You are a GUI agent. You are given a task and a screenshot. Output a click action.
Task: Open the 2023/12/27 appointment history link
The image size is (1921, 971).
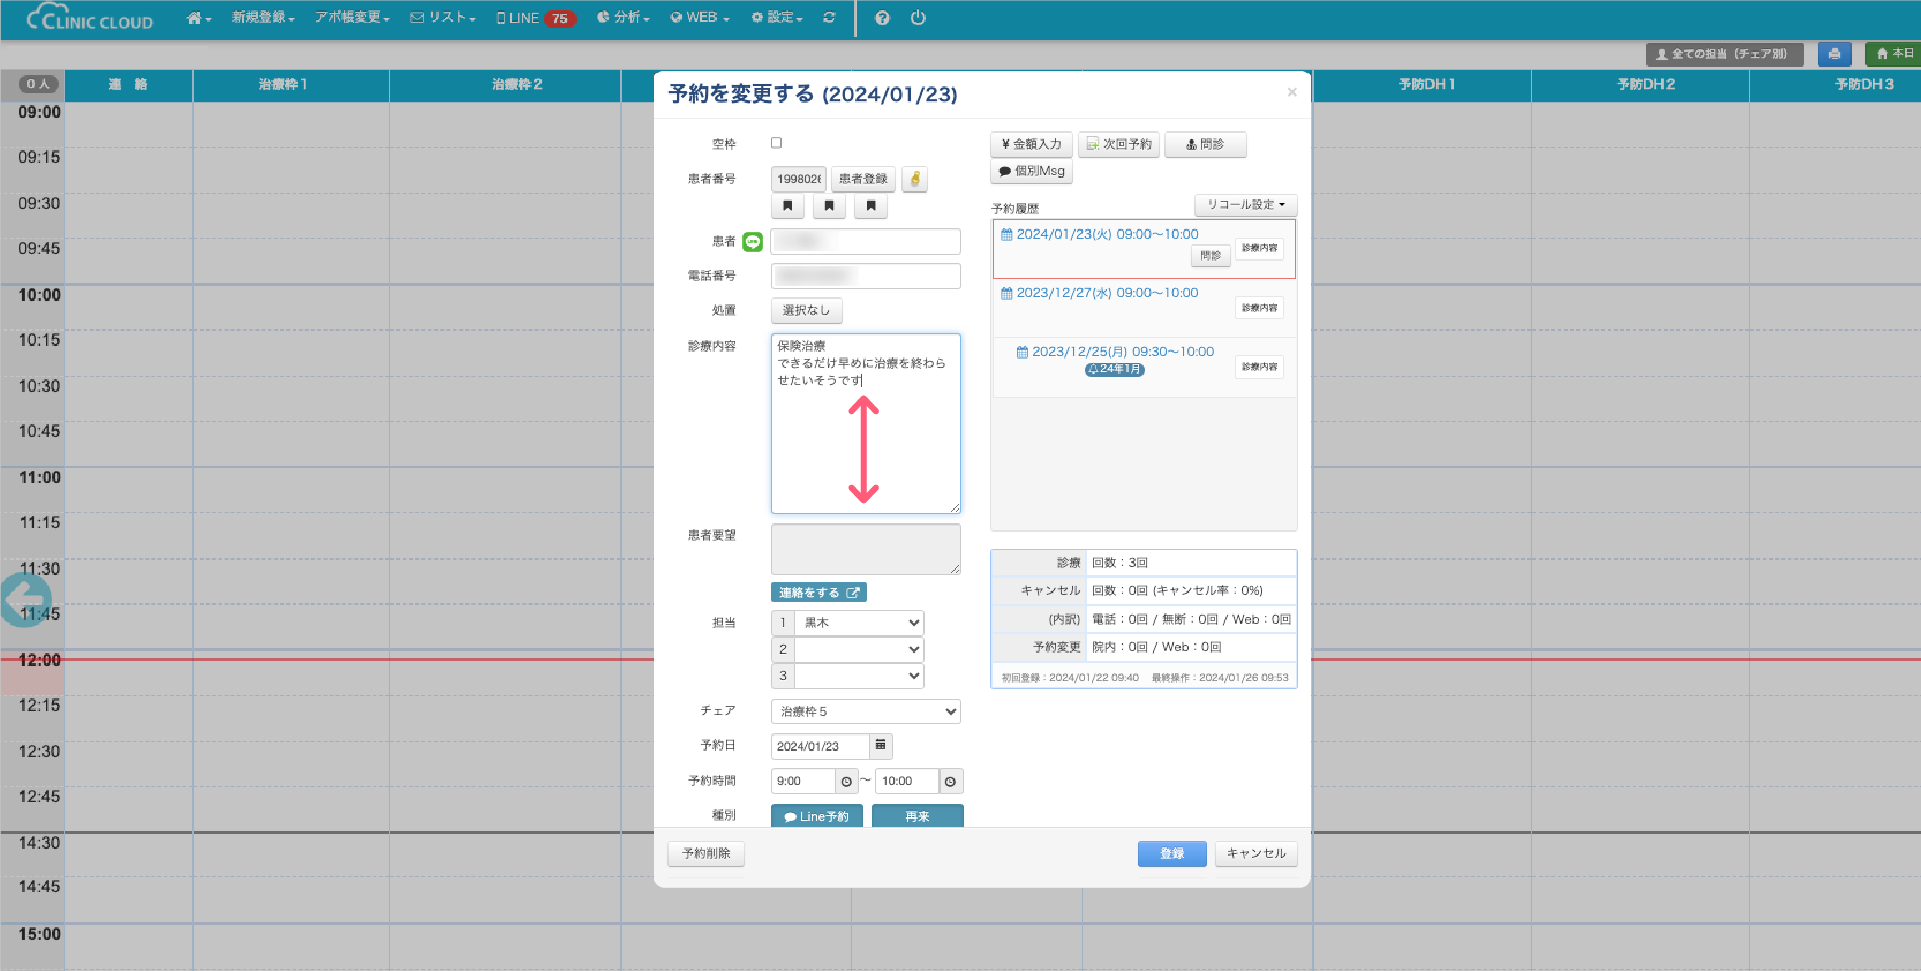[x=1106, y=293]
